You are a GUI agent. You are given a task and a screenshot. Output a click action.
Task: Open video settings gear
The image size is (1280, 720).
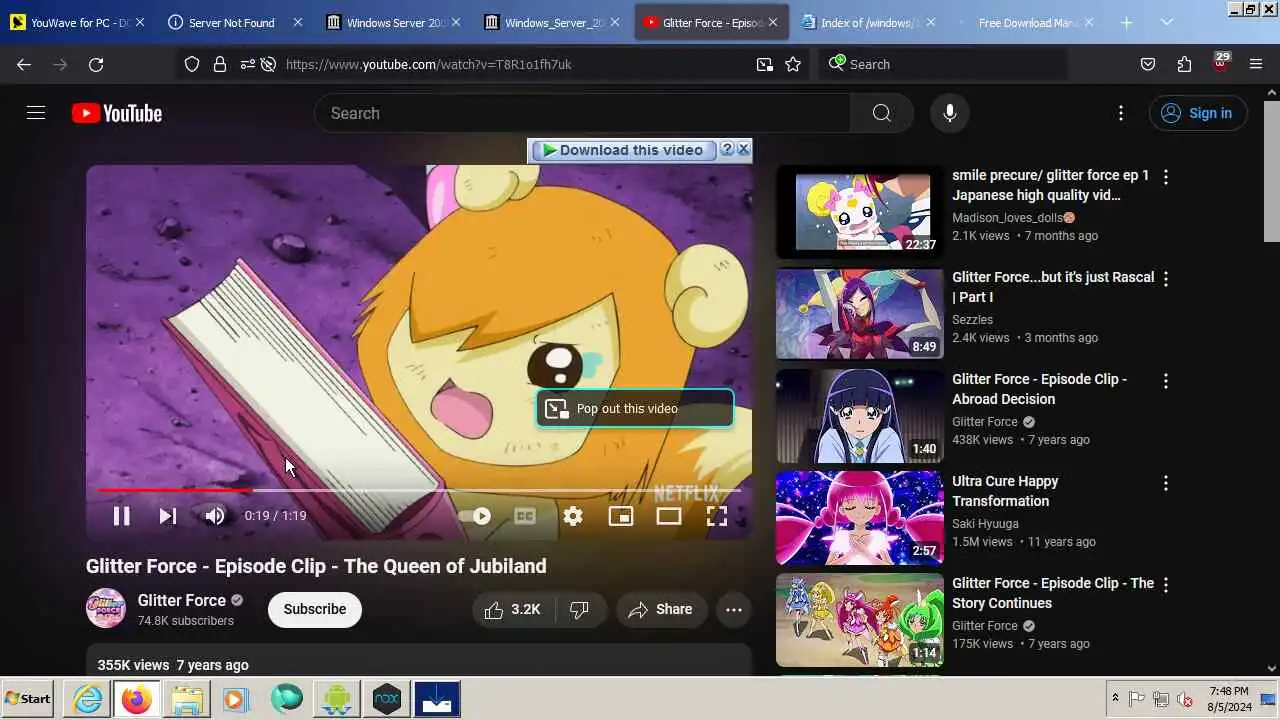[x=573, y=516]
